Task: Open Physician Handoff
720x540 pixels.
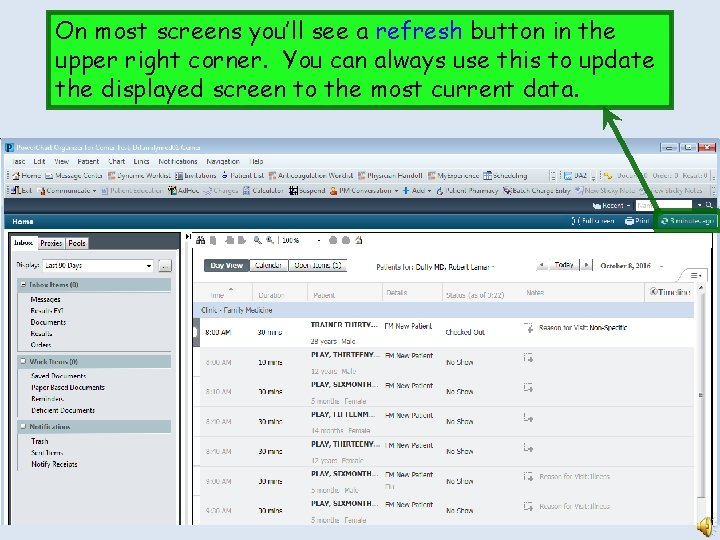Action: (390, 175)
